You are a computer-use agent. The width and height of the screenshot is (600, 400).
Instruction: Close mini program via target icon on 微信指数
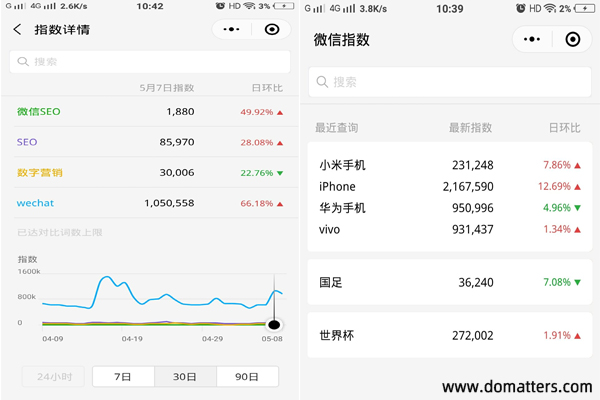[572, 39]
